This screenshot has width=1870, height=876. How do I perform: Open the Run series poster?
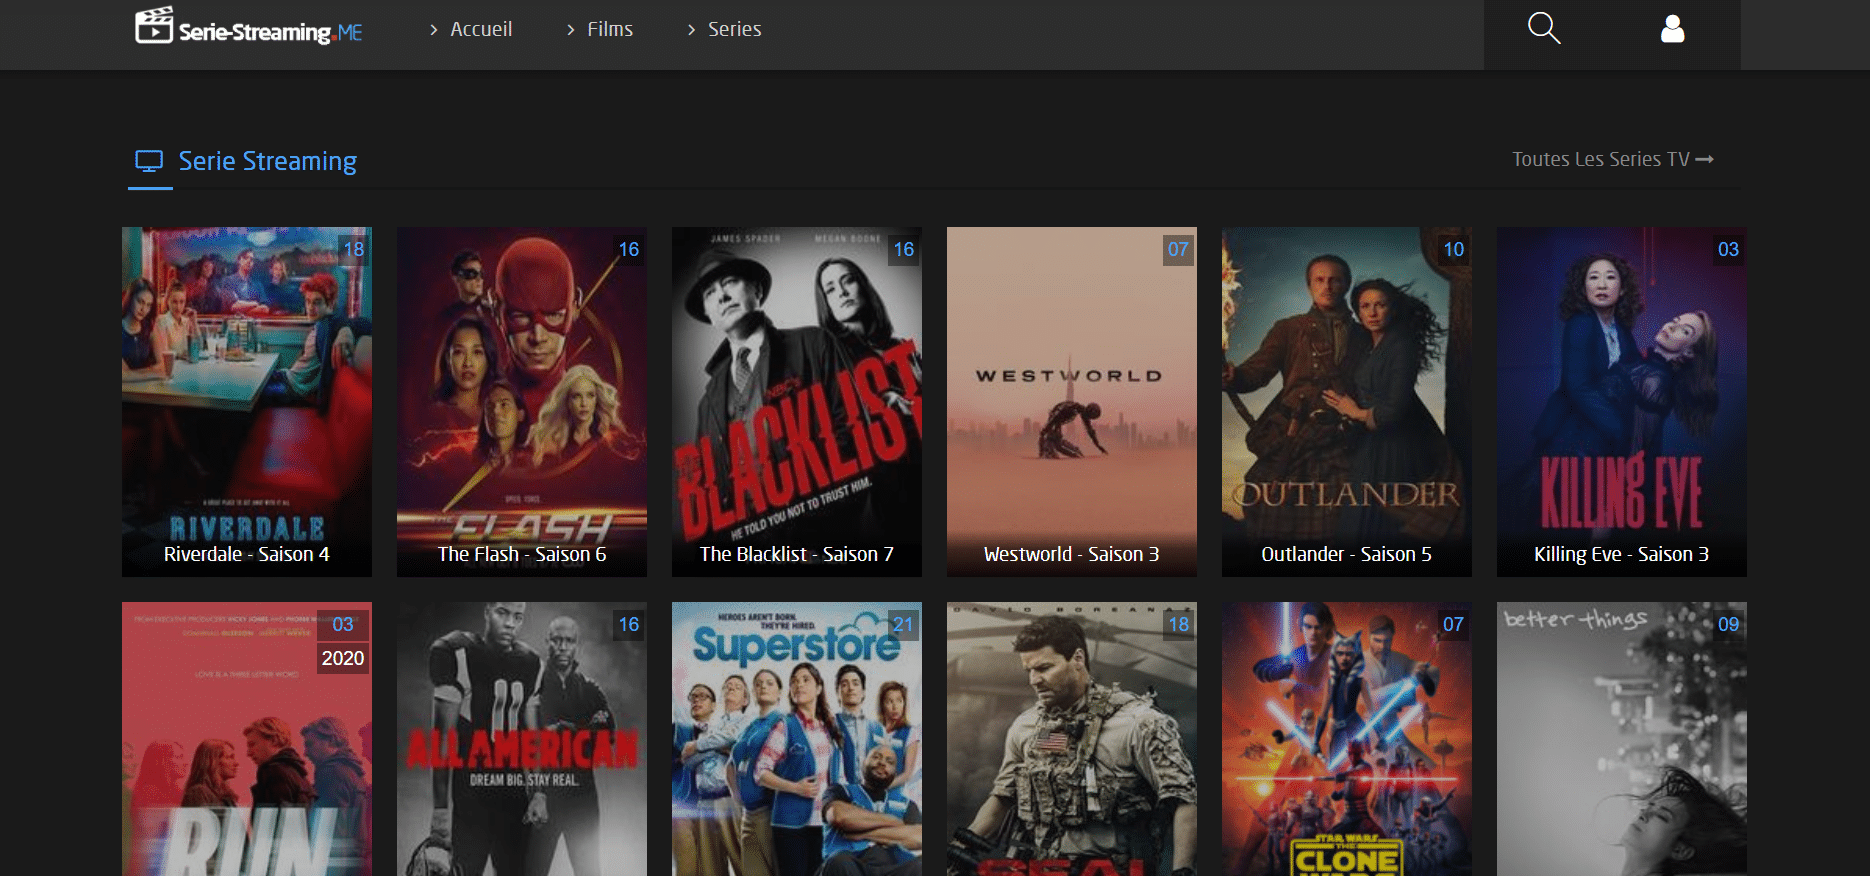[x=247, y=739]
